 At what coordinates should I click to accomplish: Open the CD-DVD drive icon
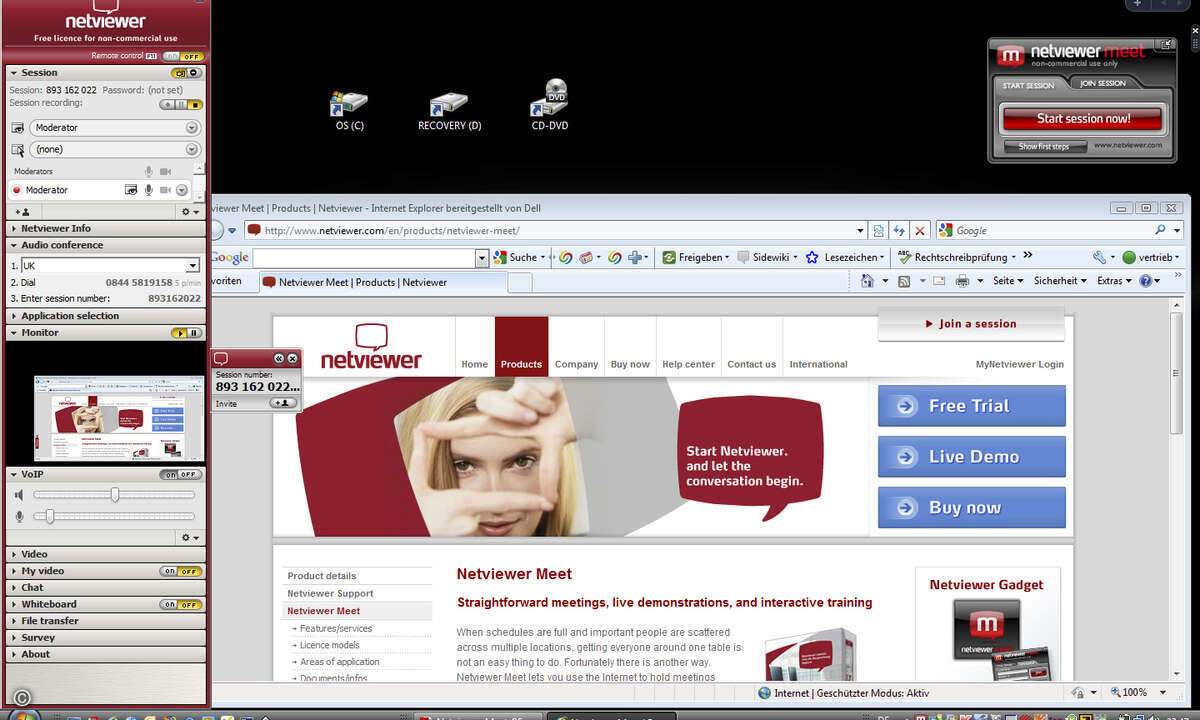550,106
